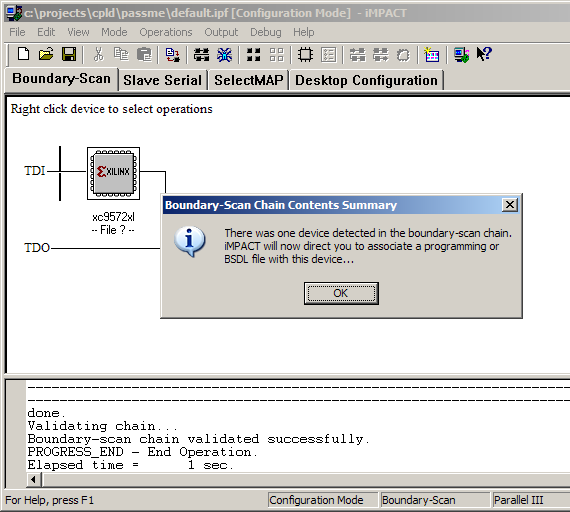Click the Paste clipboard icon
The width and height of the screenshot is (570, 512).
click(144, 55)
